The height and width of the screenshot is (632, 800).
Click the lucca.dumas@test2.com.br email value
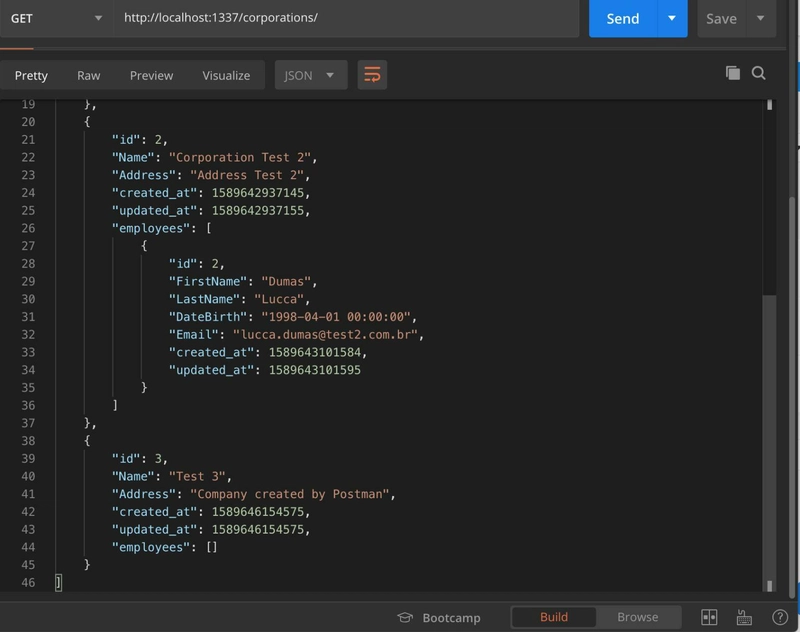coord(325,335)
